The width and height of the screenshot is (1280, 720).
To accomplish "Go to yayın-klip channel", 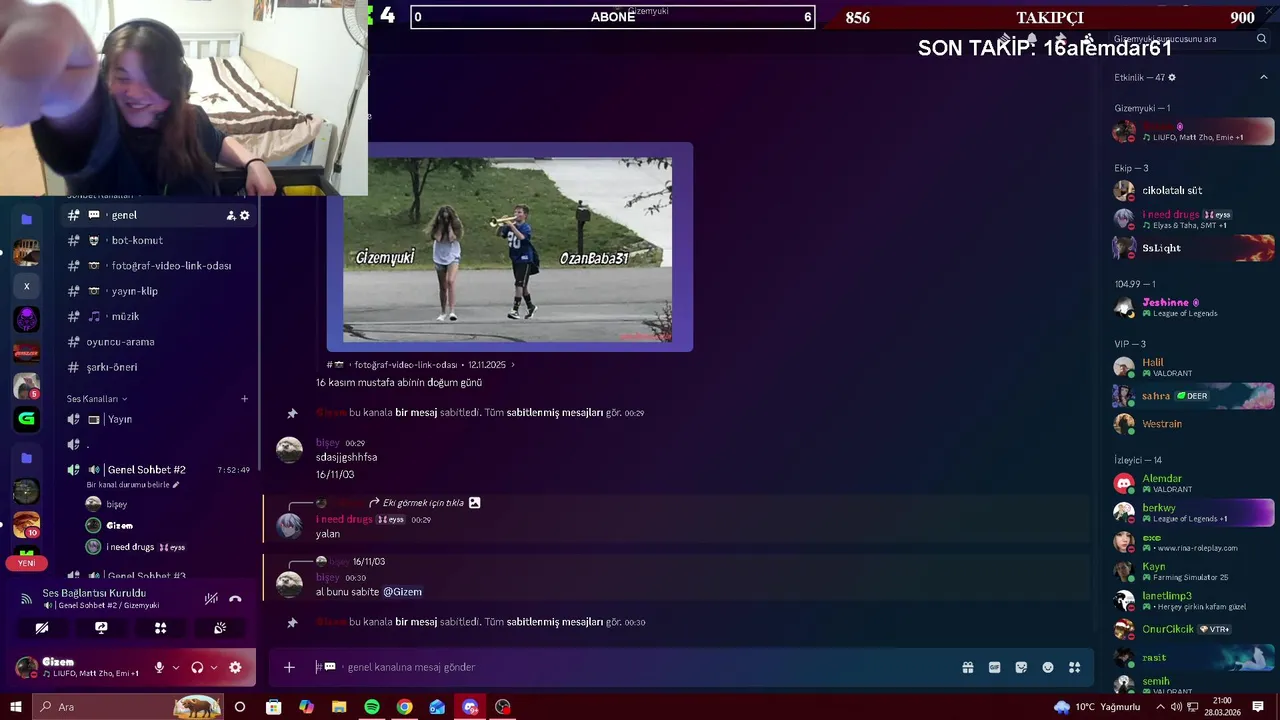I will [158, 291].
